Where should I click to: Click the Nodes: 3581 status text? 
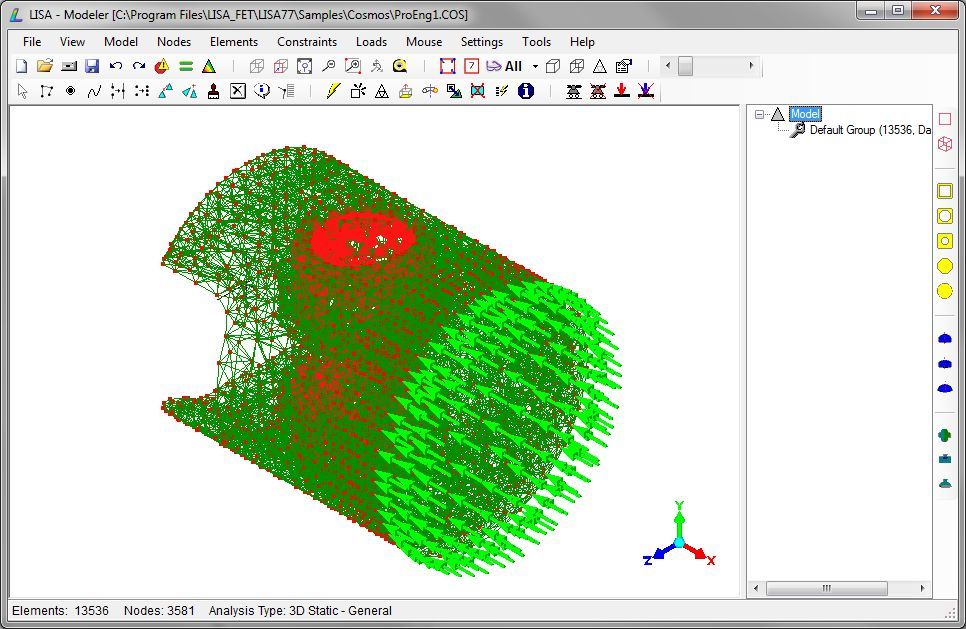[159, 611]
